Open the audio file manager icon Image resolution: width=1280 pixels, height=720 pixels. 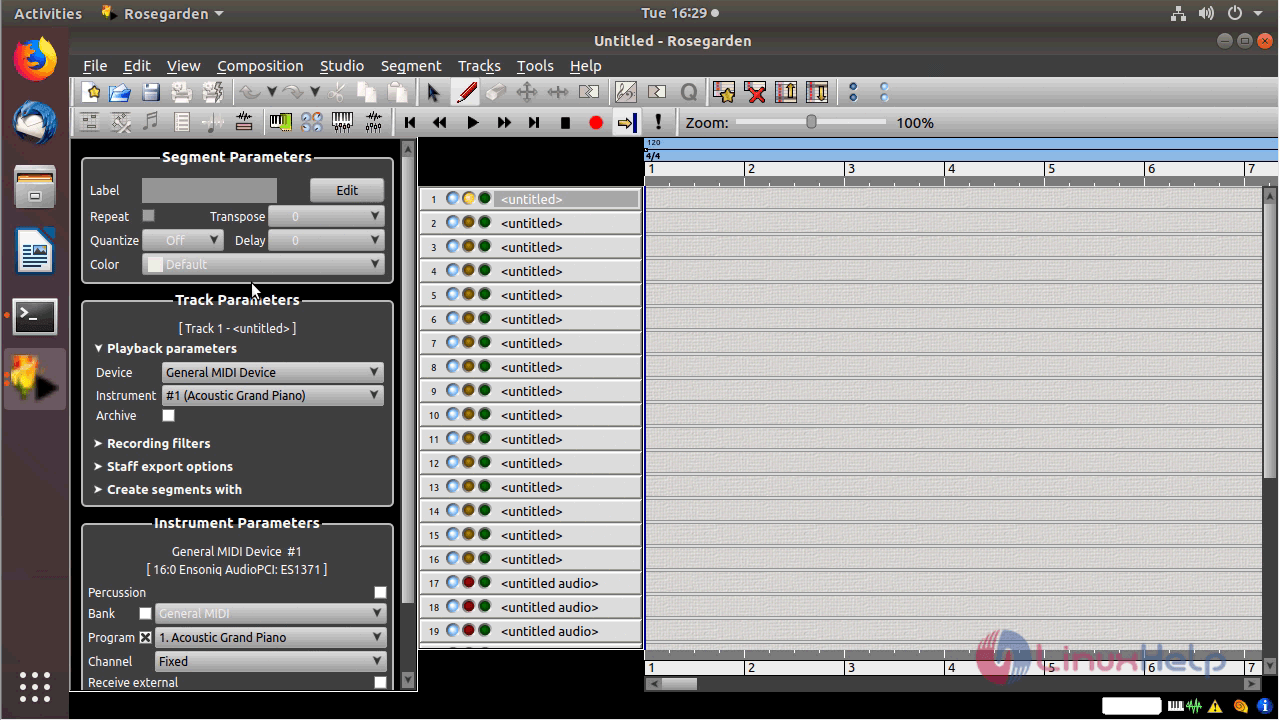tap(243, 122)
